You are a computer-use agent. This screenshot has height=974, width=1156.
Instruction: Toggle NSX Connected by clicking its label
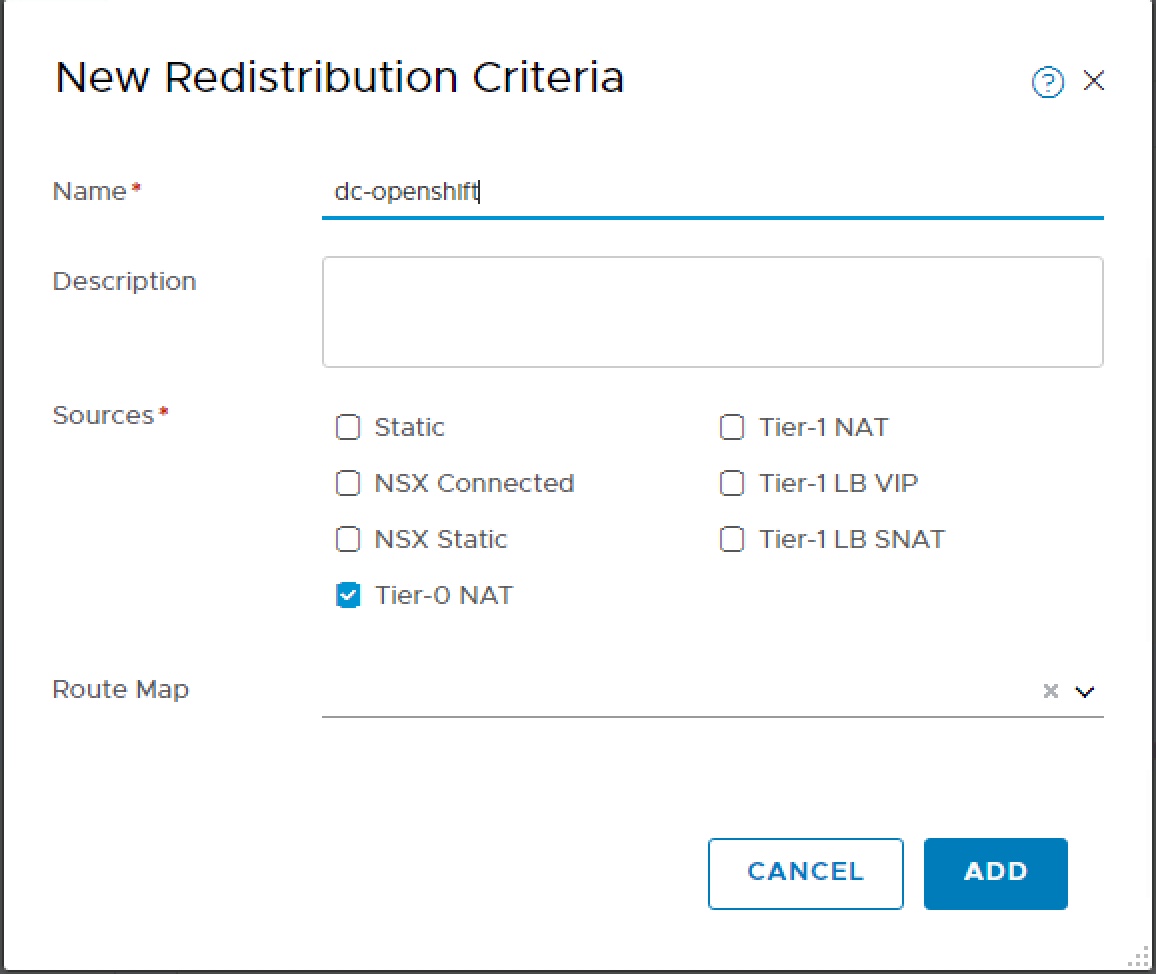coord(475,483)
